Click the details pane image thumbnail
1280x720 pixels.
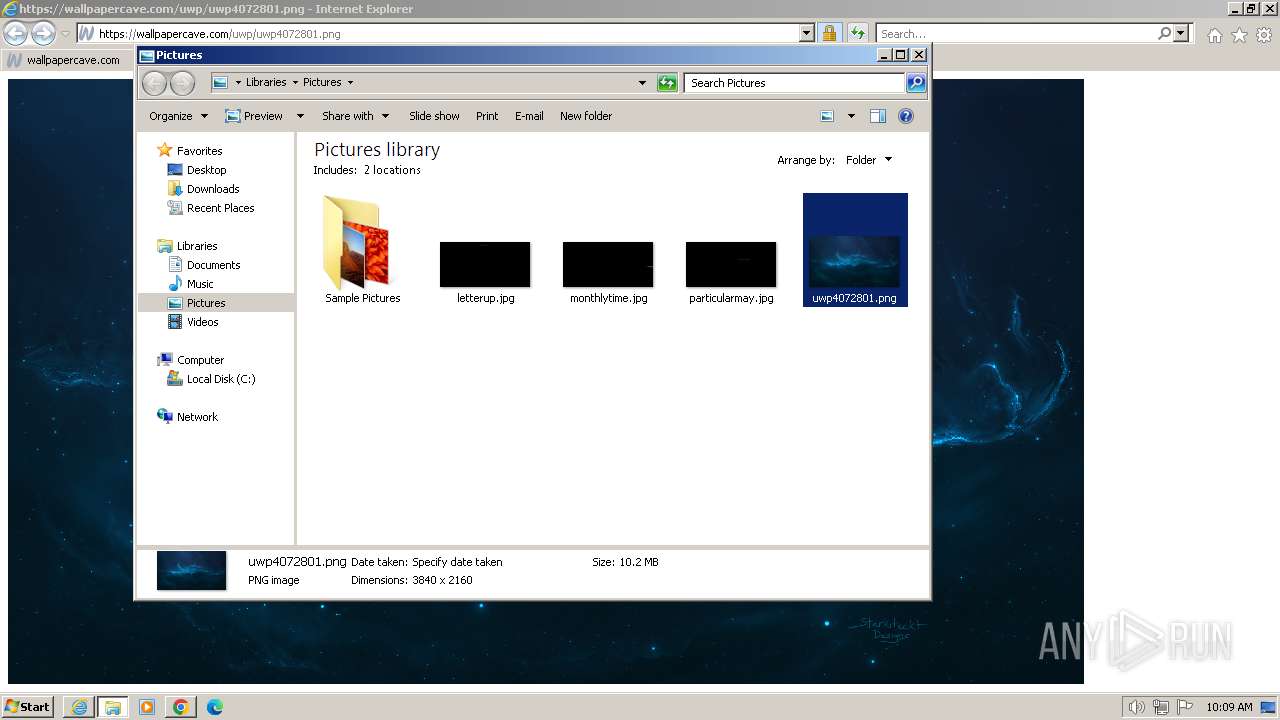191,570
